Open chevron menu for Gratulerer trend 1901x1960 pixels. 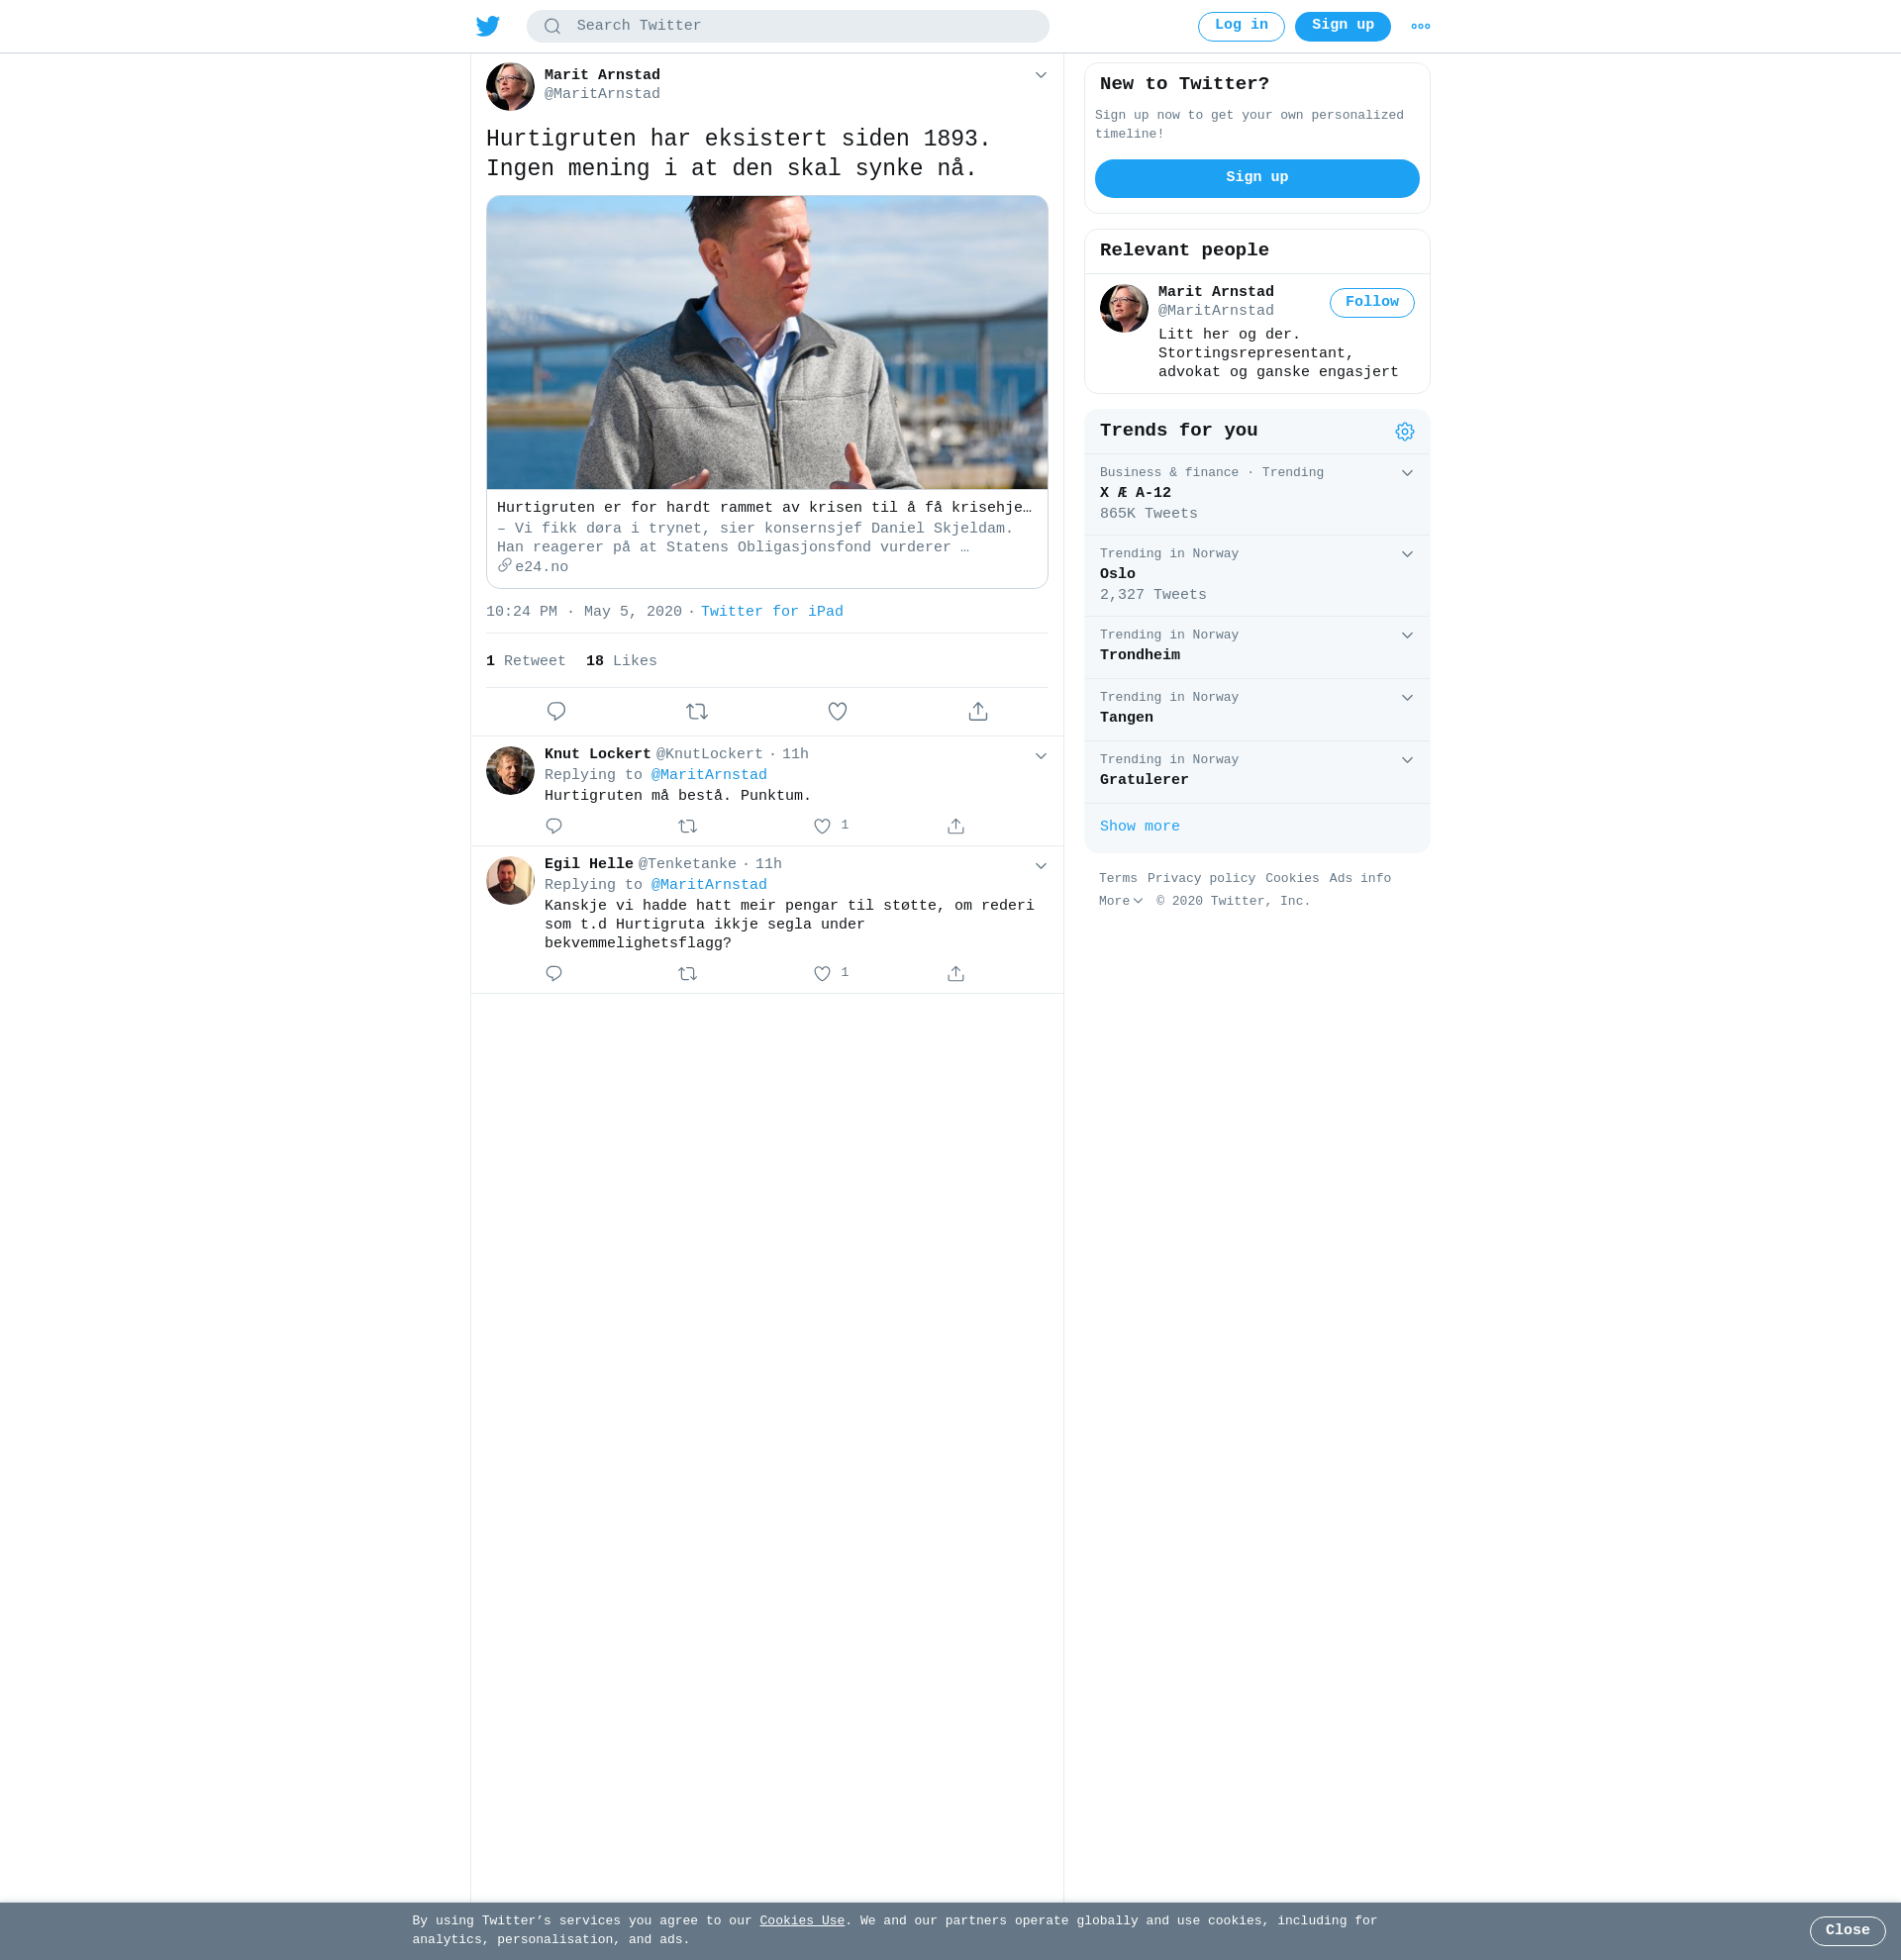pos(1407,761)
